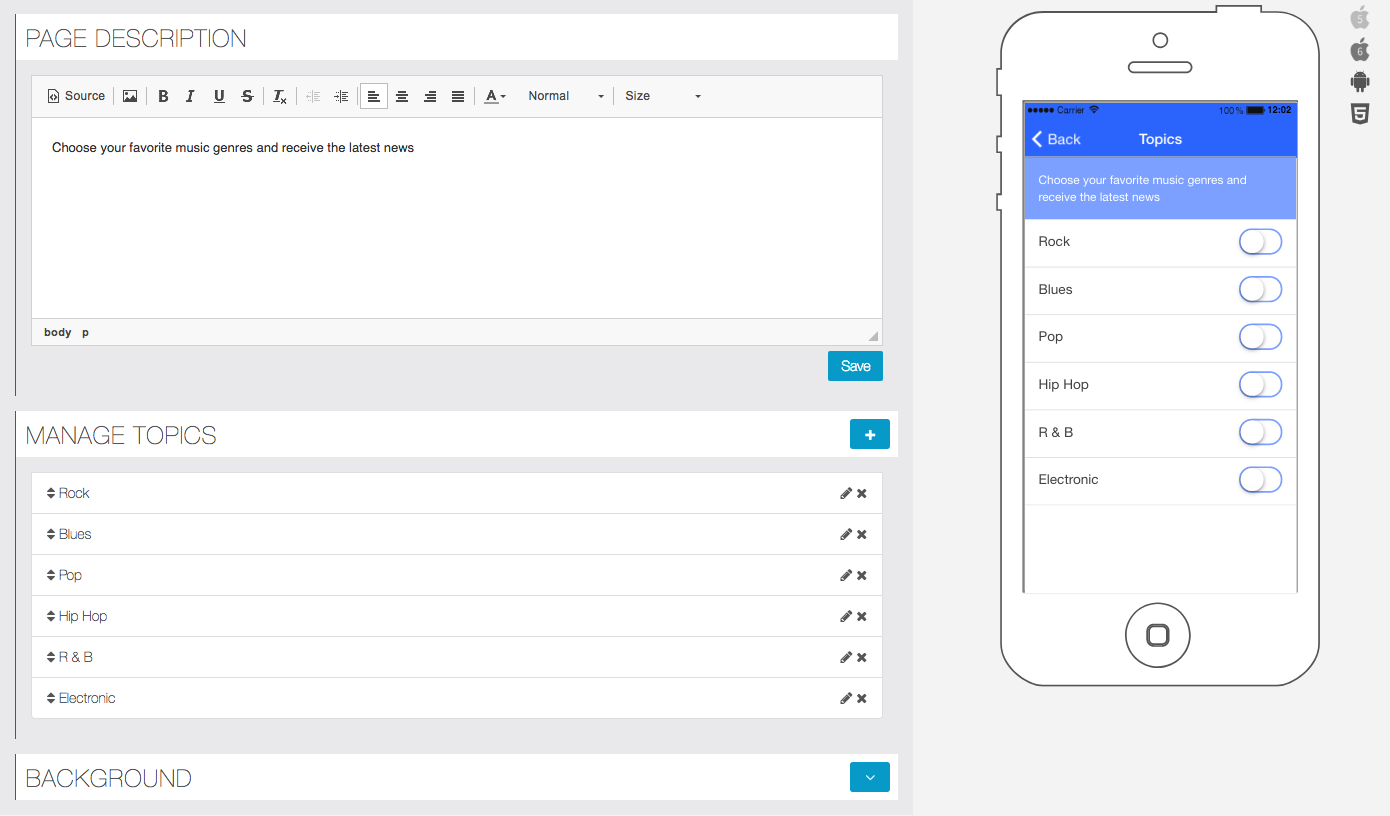The width and height of the screenshot is (1390, 816).
Task: Click the reorder handle for Rock
Action: point(51,493)
